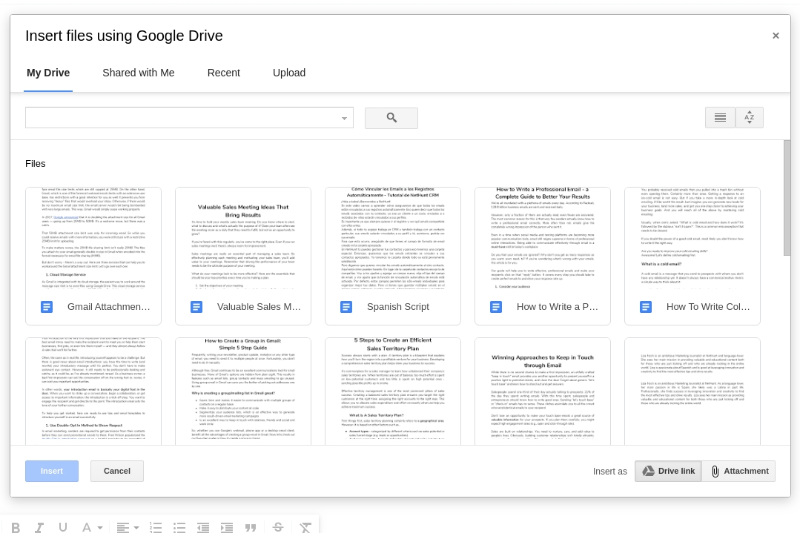Select Attachment insert mode
Image resolution: width=800 pixels, height=533 pixels.
point(739,471)
